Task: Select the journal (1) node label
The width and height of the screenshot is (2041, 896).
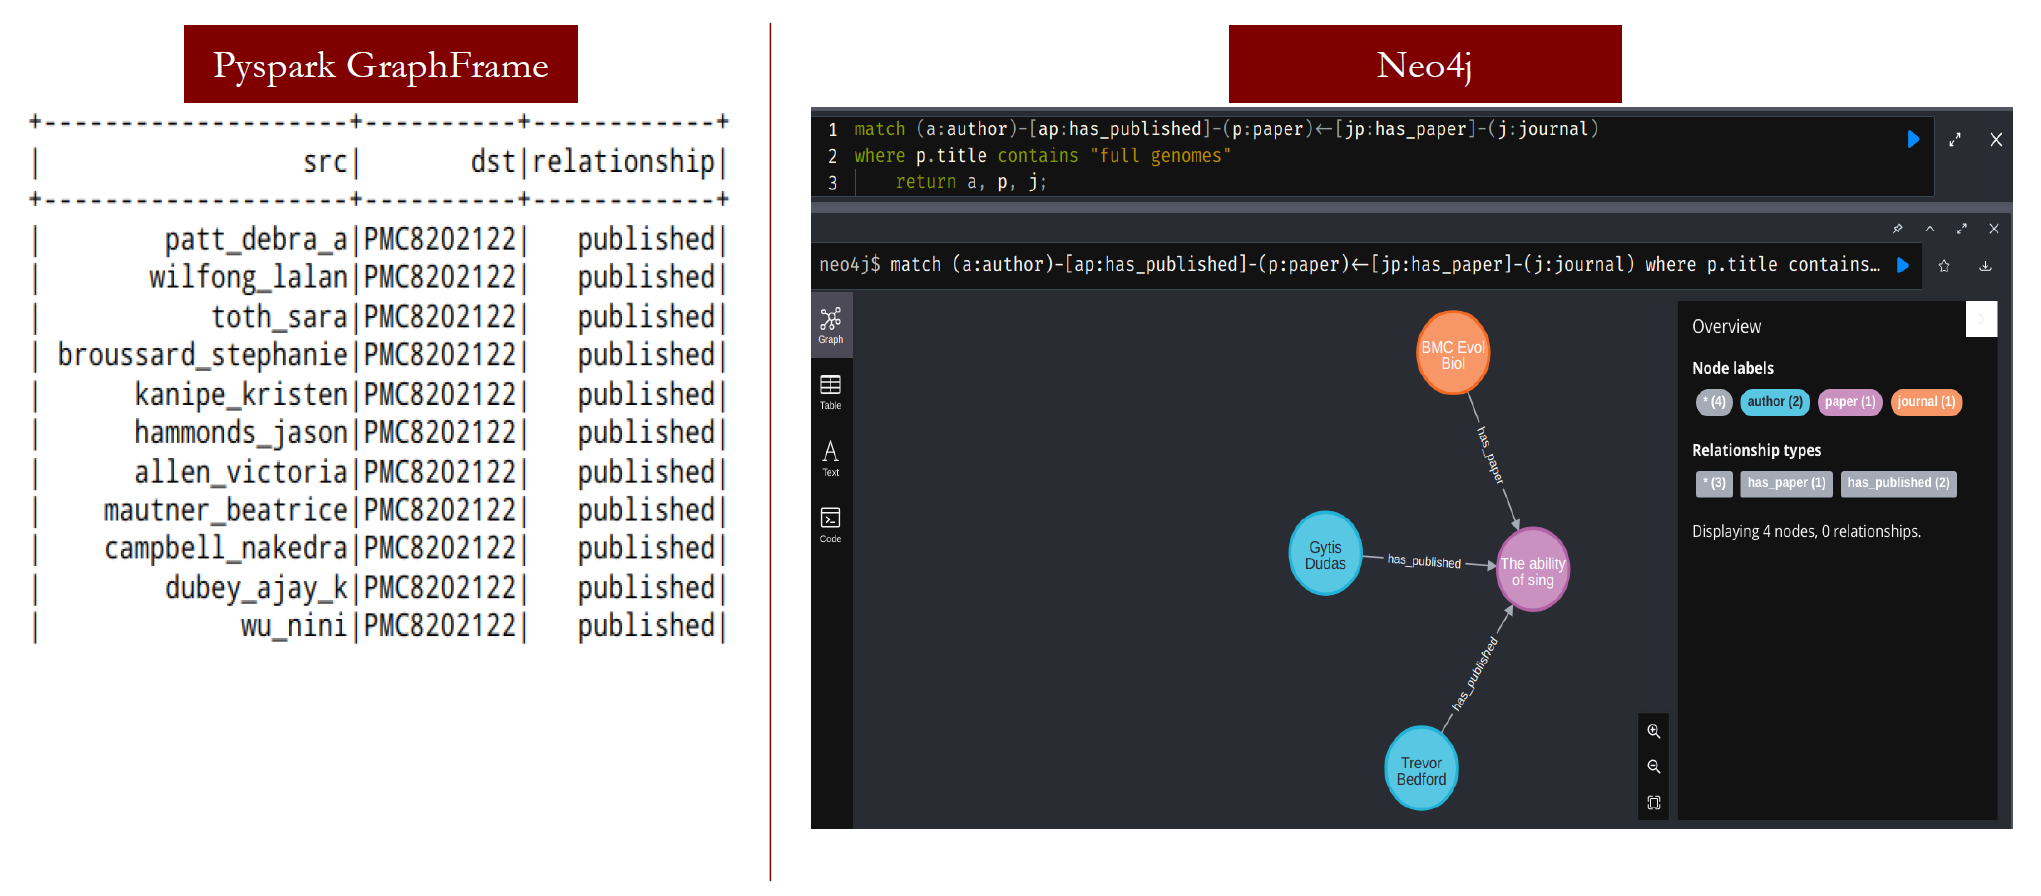Action: coord(1927,402)
